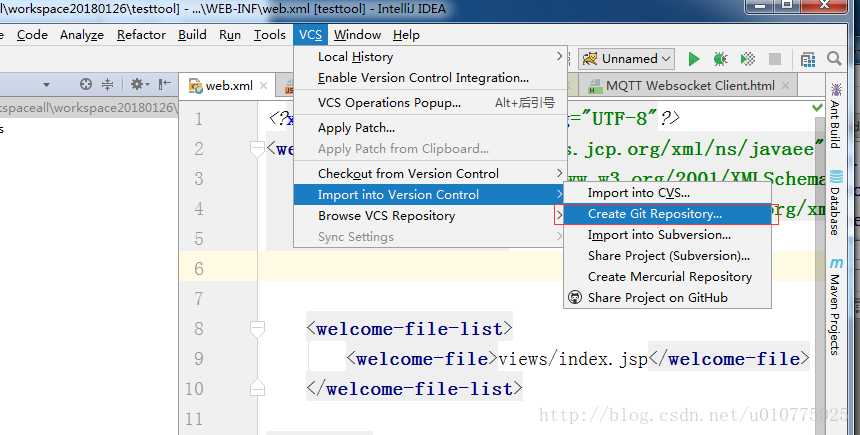Open Project Structure icon in toolbar

pos(807,59)
